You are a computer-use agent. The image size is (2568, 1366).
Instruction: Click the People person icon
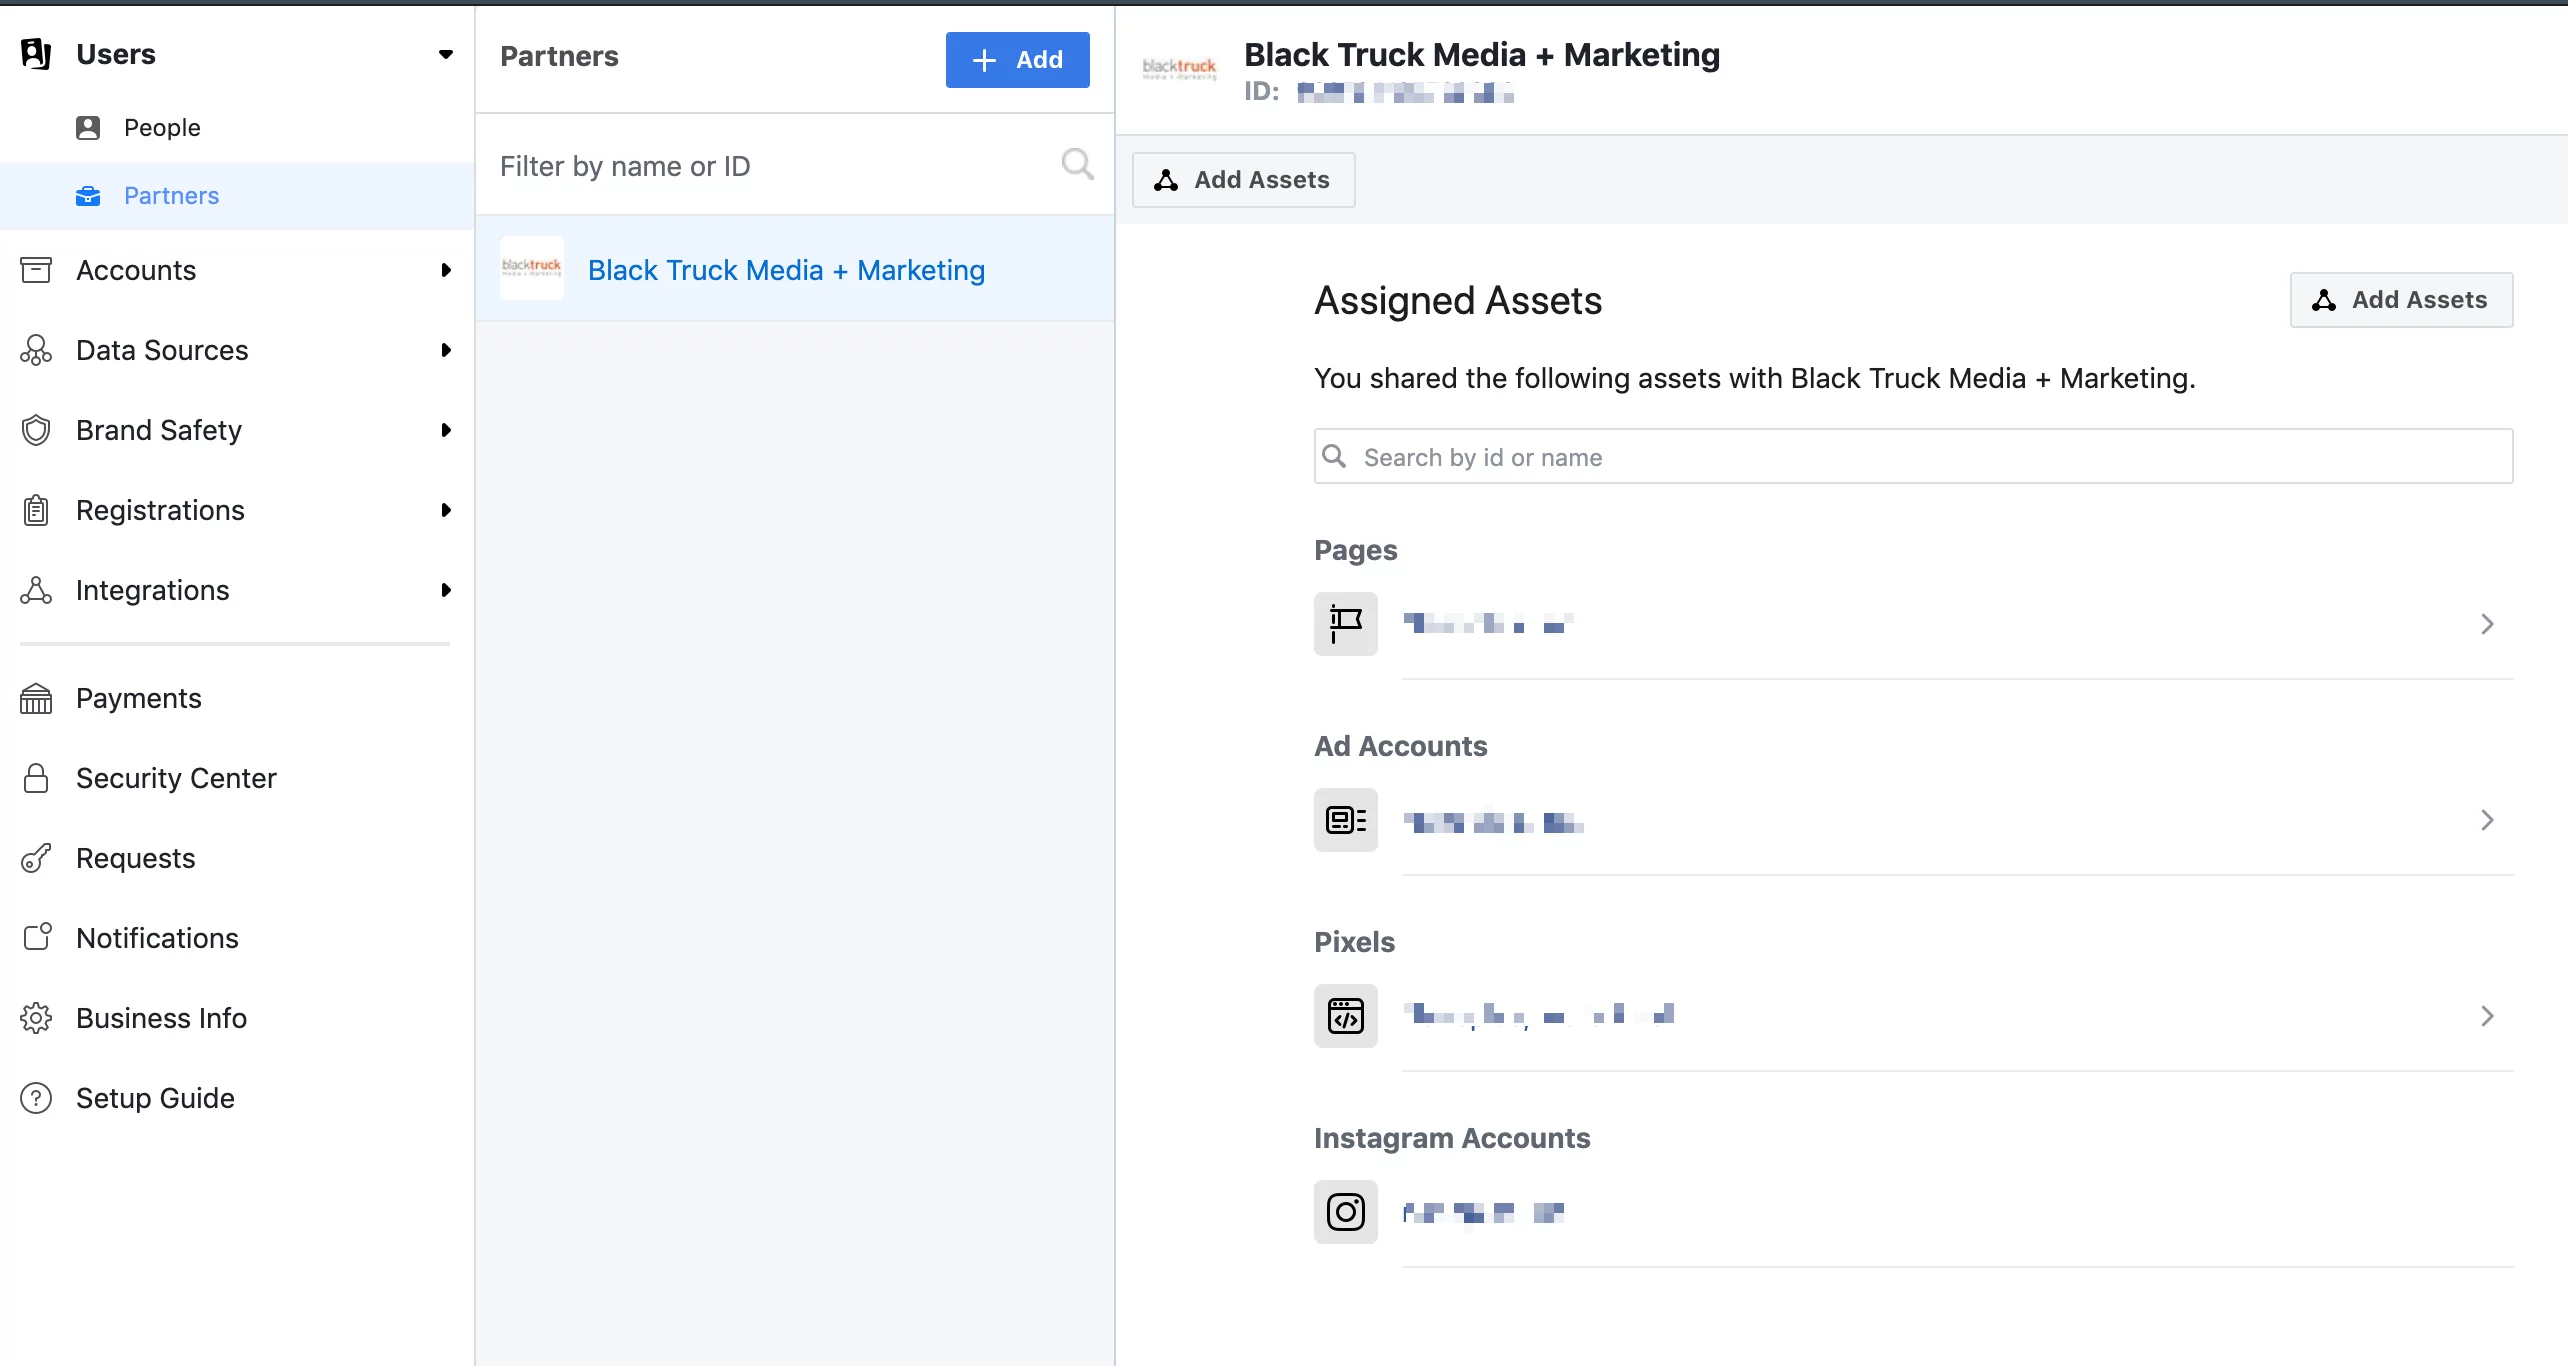click(88, 127)
